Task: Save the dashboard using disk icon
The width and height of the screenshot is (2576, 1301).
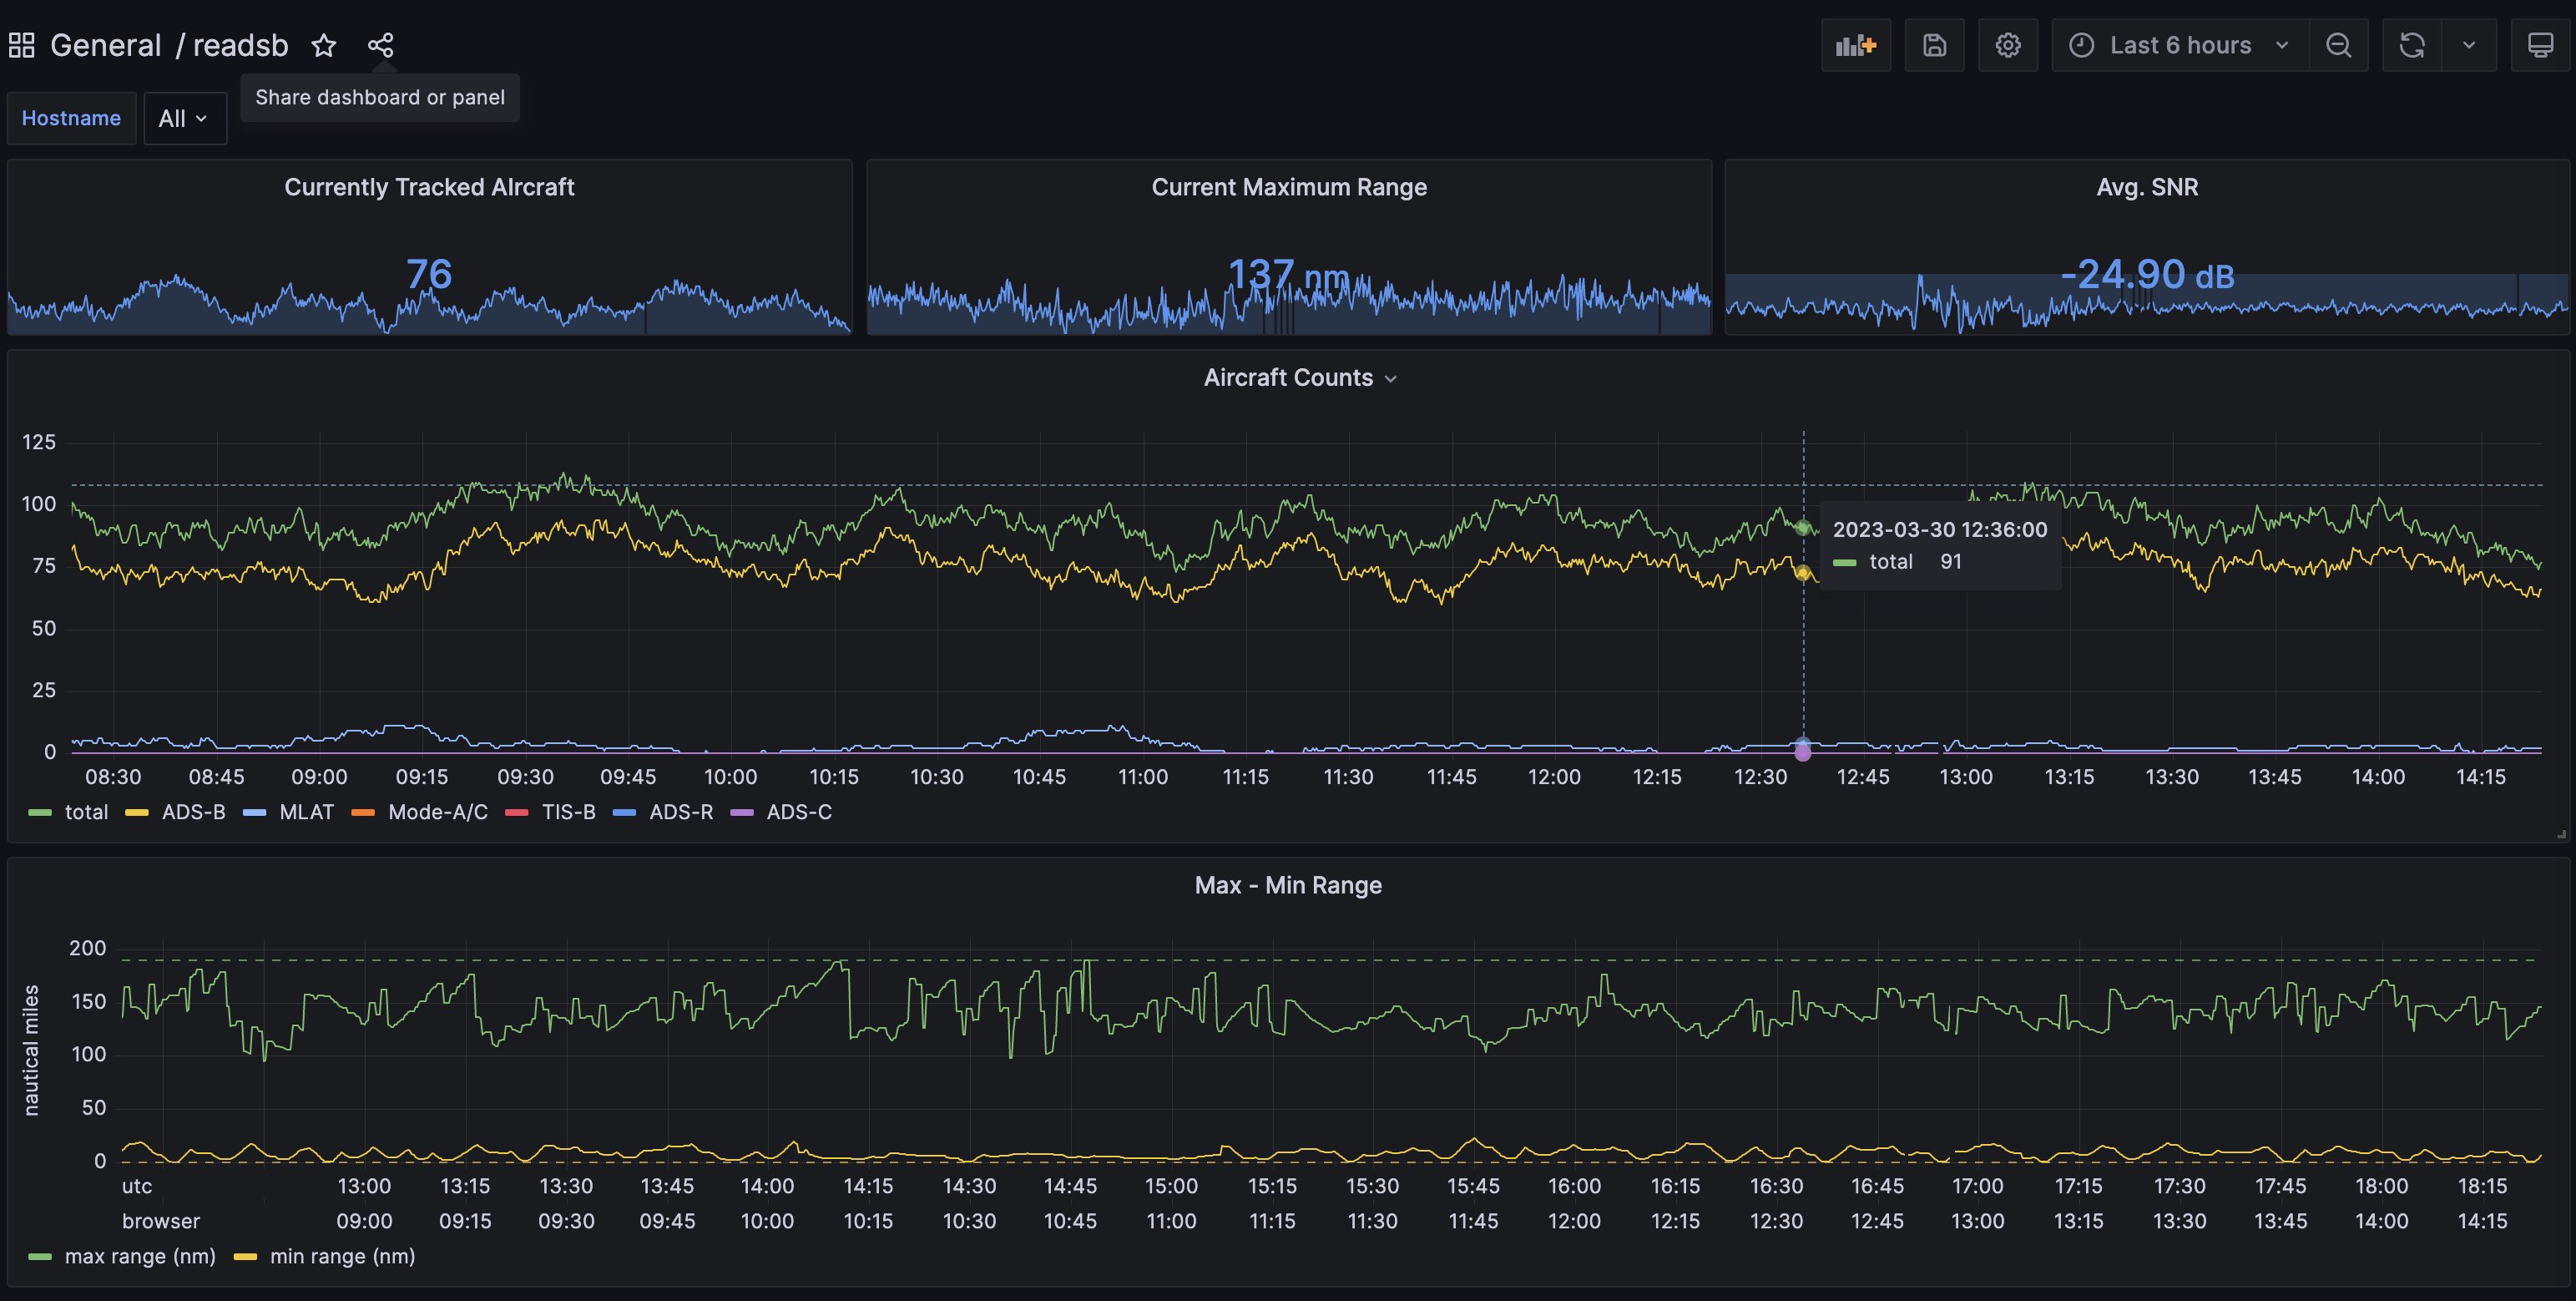Action: coord(1934,45)
